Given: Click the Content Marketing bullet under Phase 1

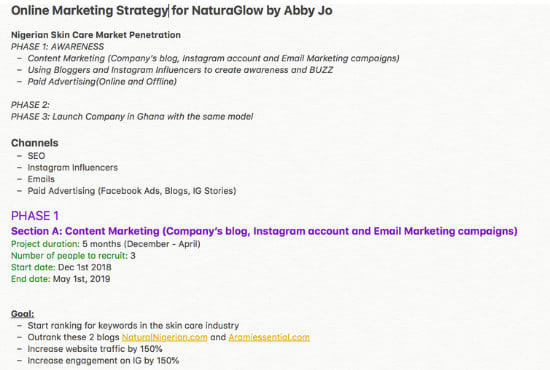Looking at the screenshot, I should click(213, 58).
